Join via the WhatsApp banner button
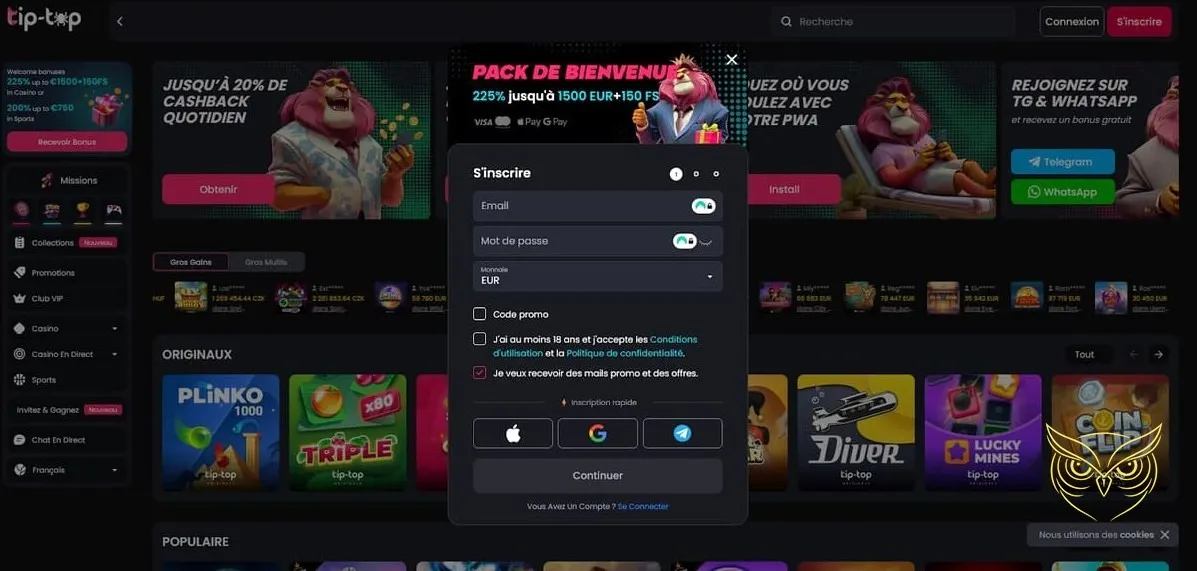 [1063, 192]
